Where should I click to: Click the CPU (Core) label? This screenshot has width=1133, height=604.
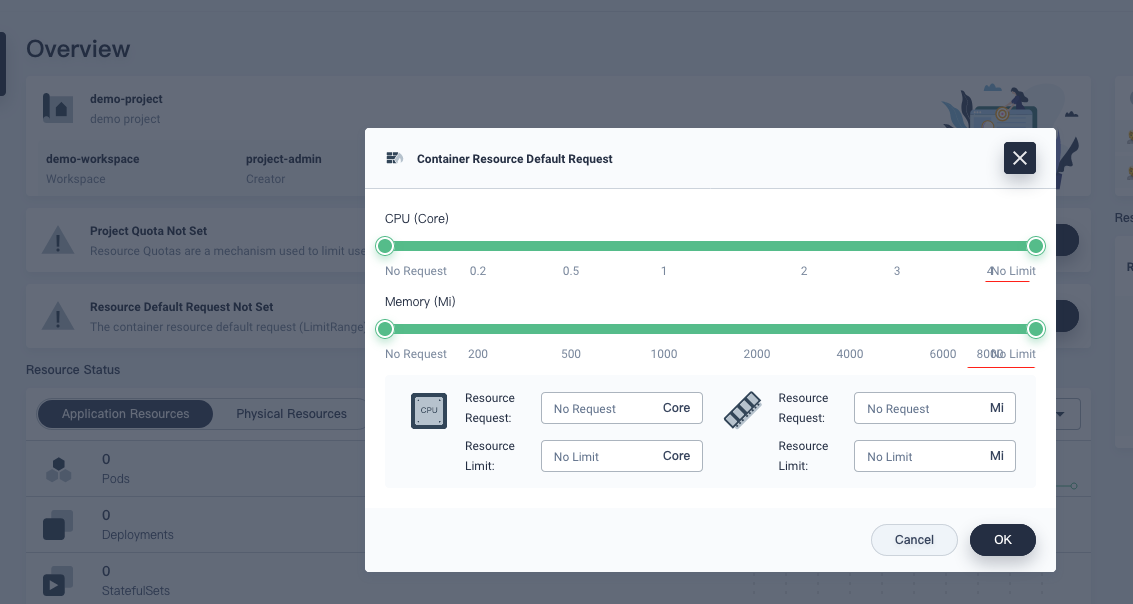pos(416,219)
